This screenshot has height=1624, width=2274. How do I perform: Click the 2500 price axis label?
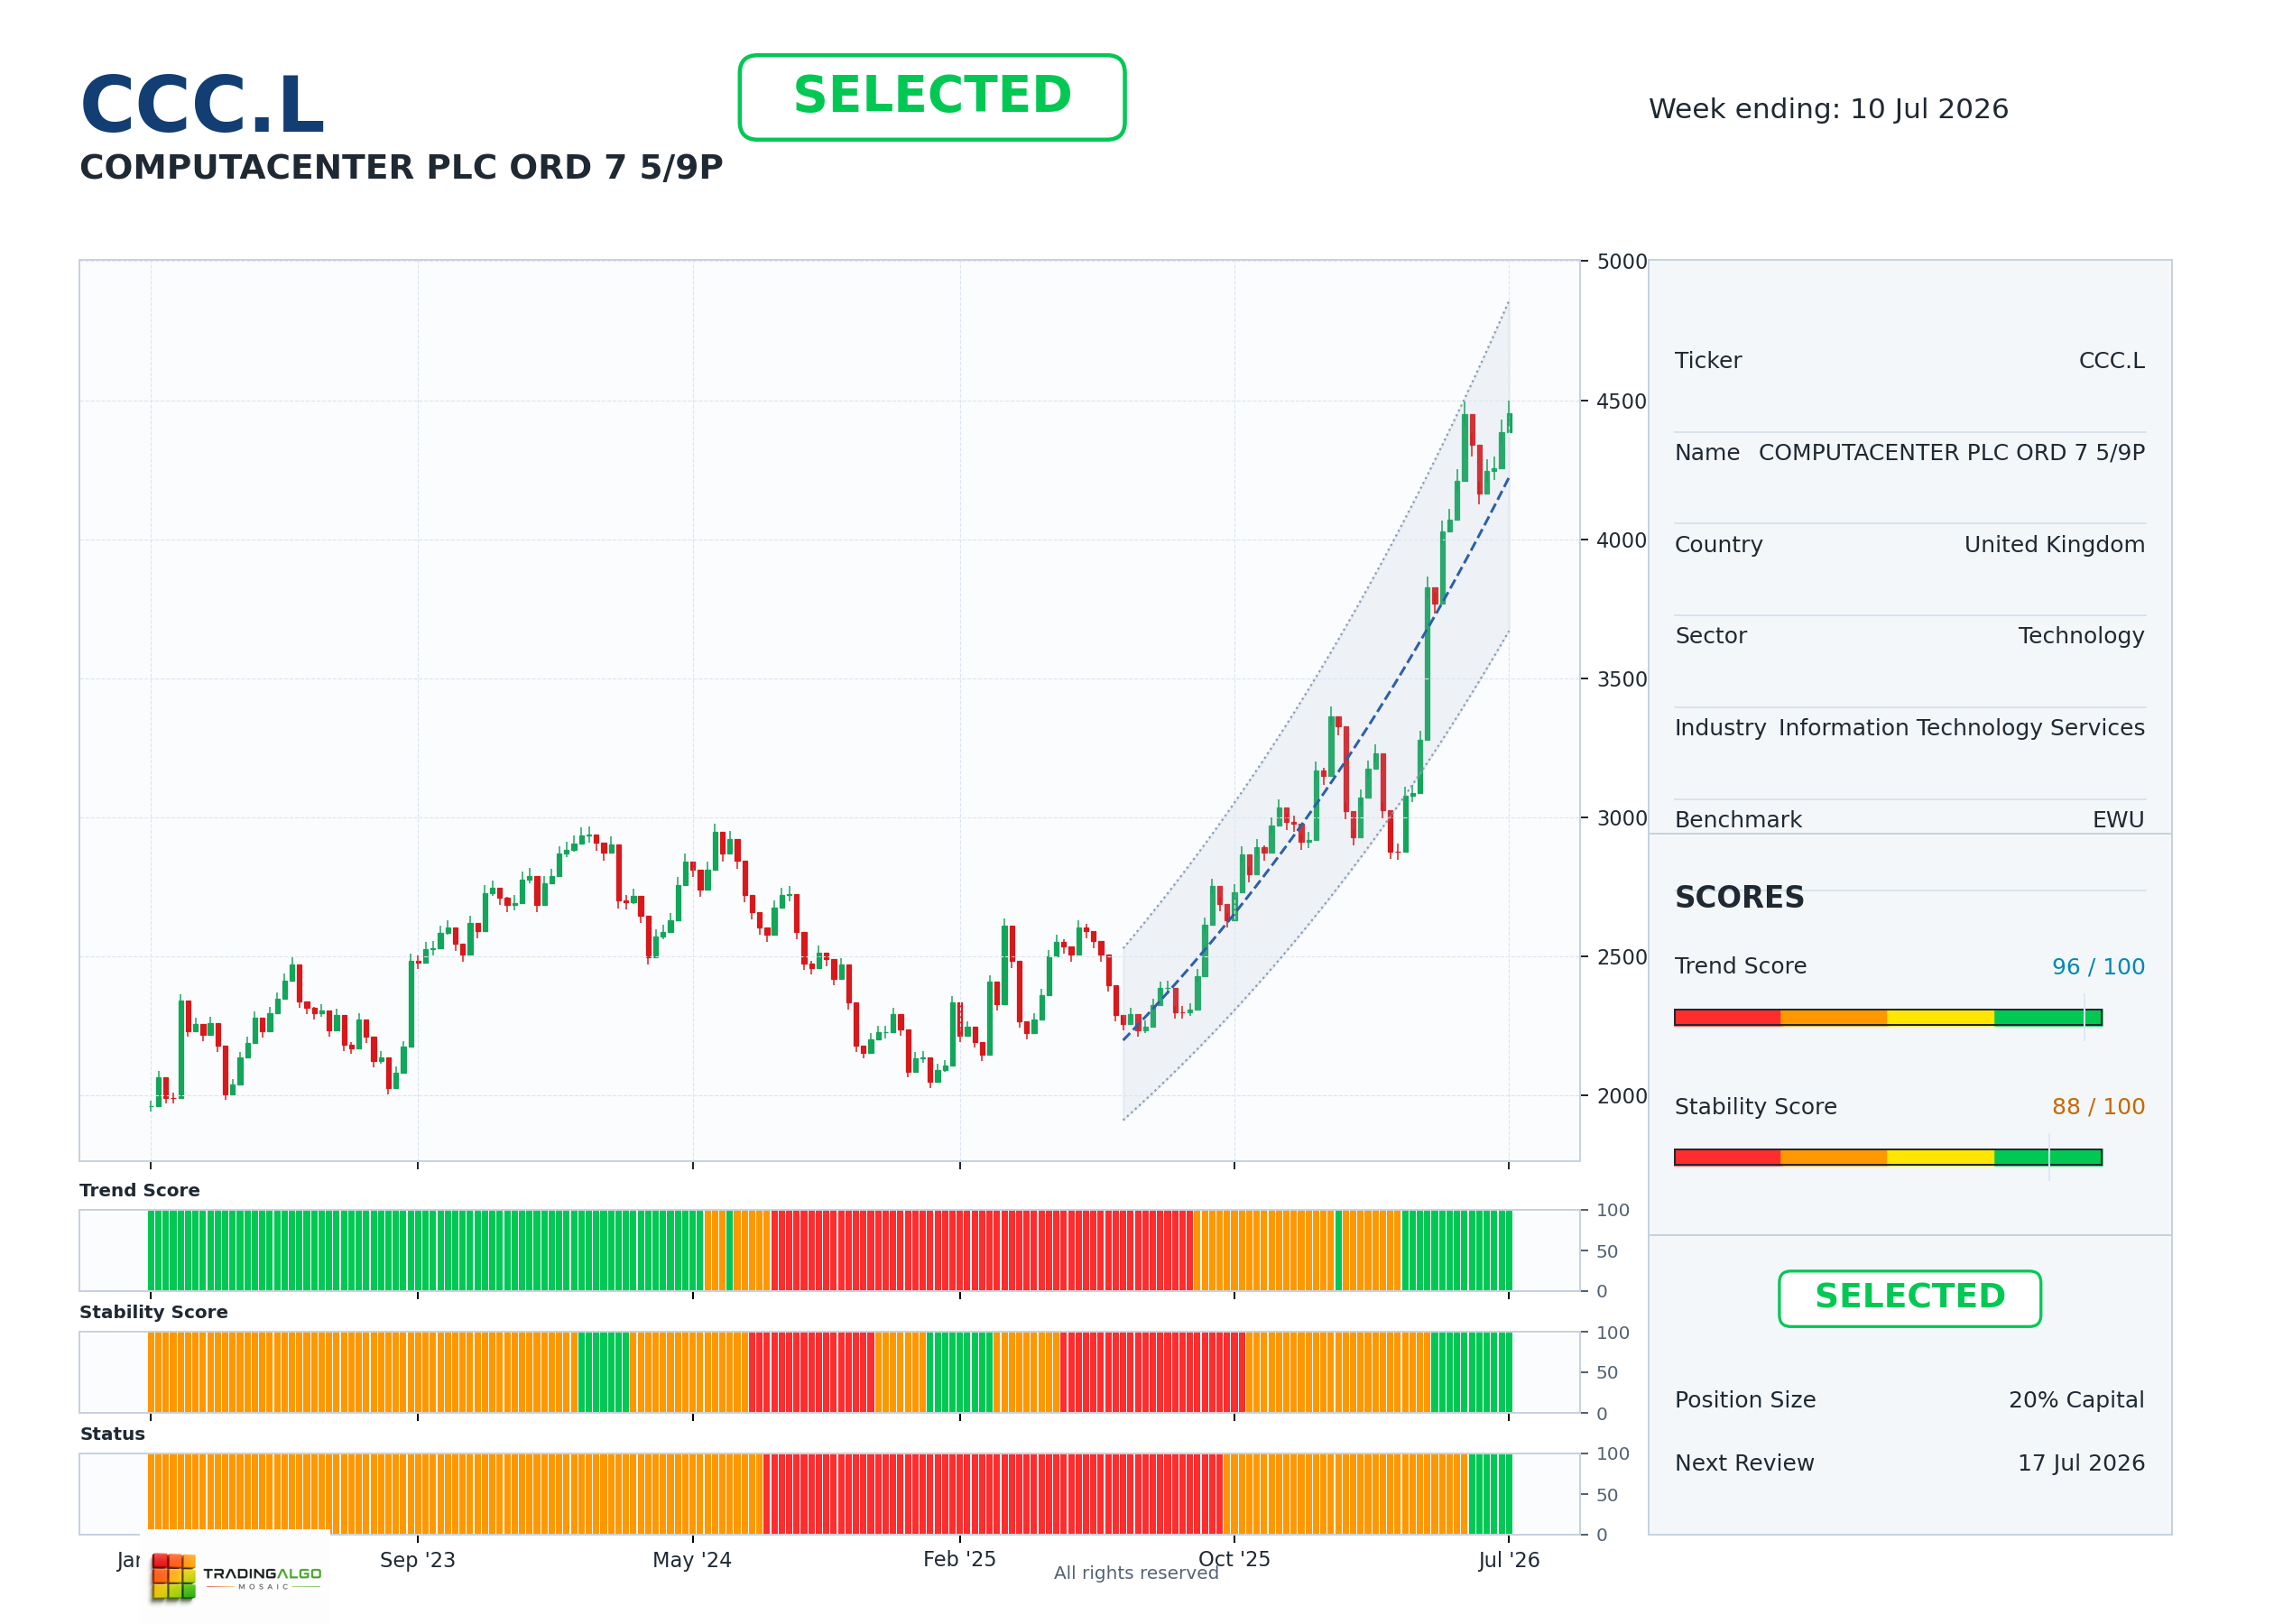tap(1621, 958)
